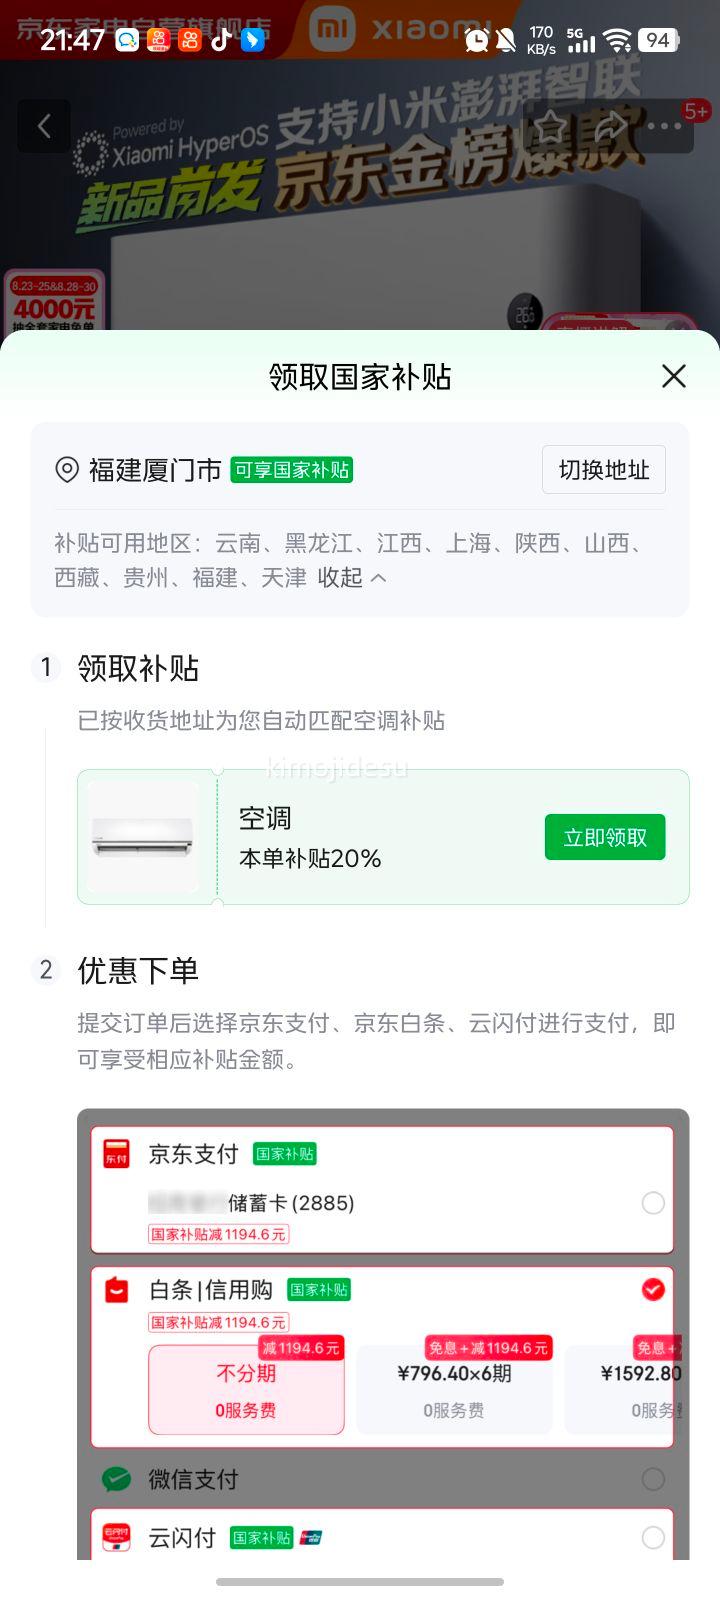This screenshot has width=720, height=1600.
Task: Click the 切换地址 button
Action: pyautogui.click(x=604, y=470)
